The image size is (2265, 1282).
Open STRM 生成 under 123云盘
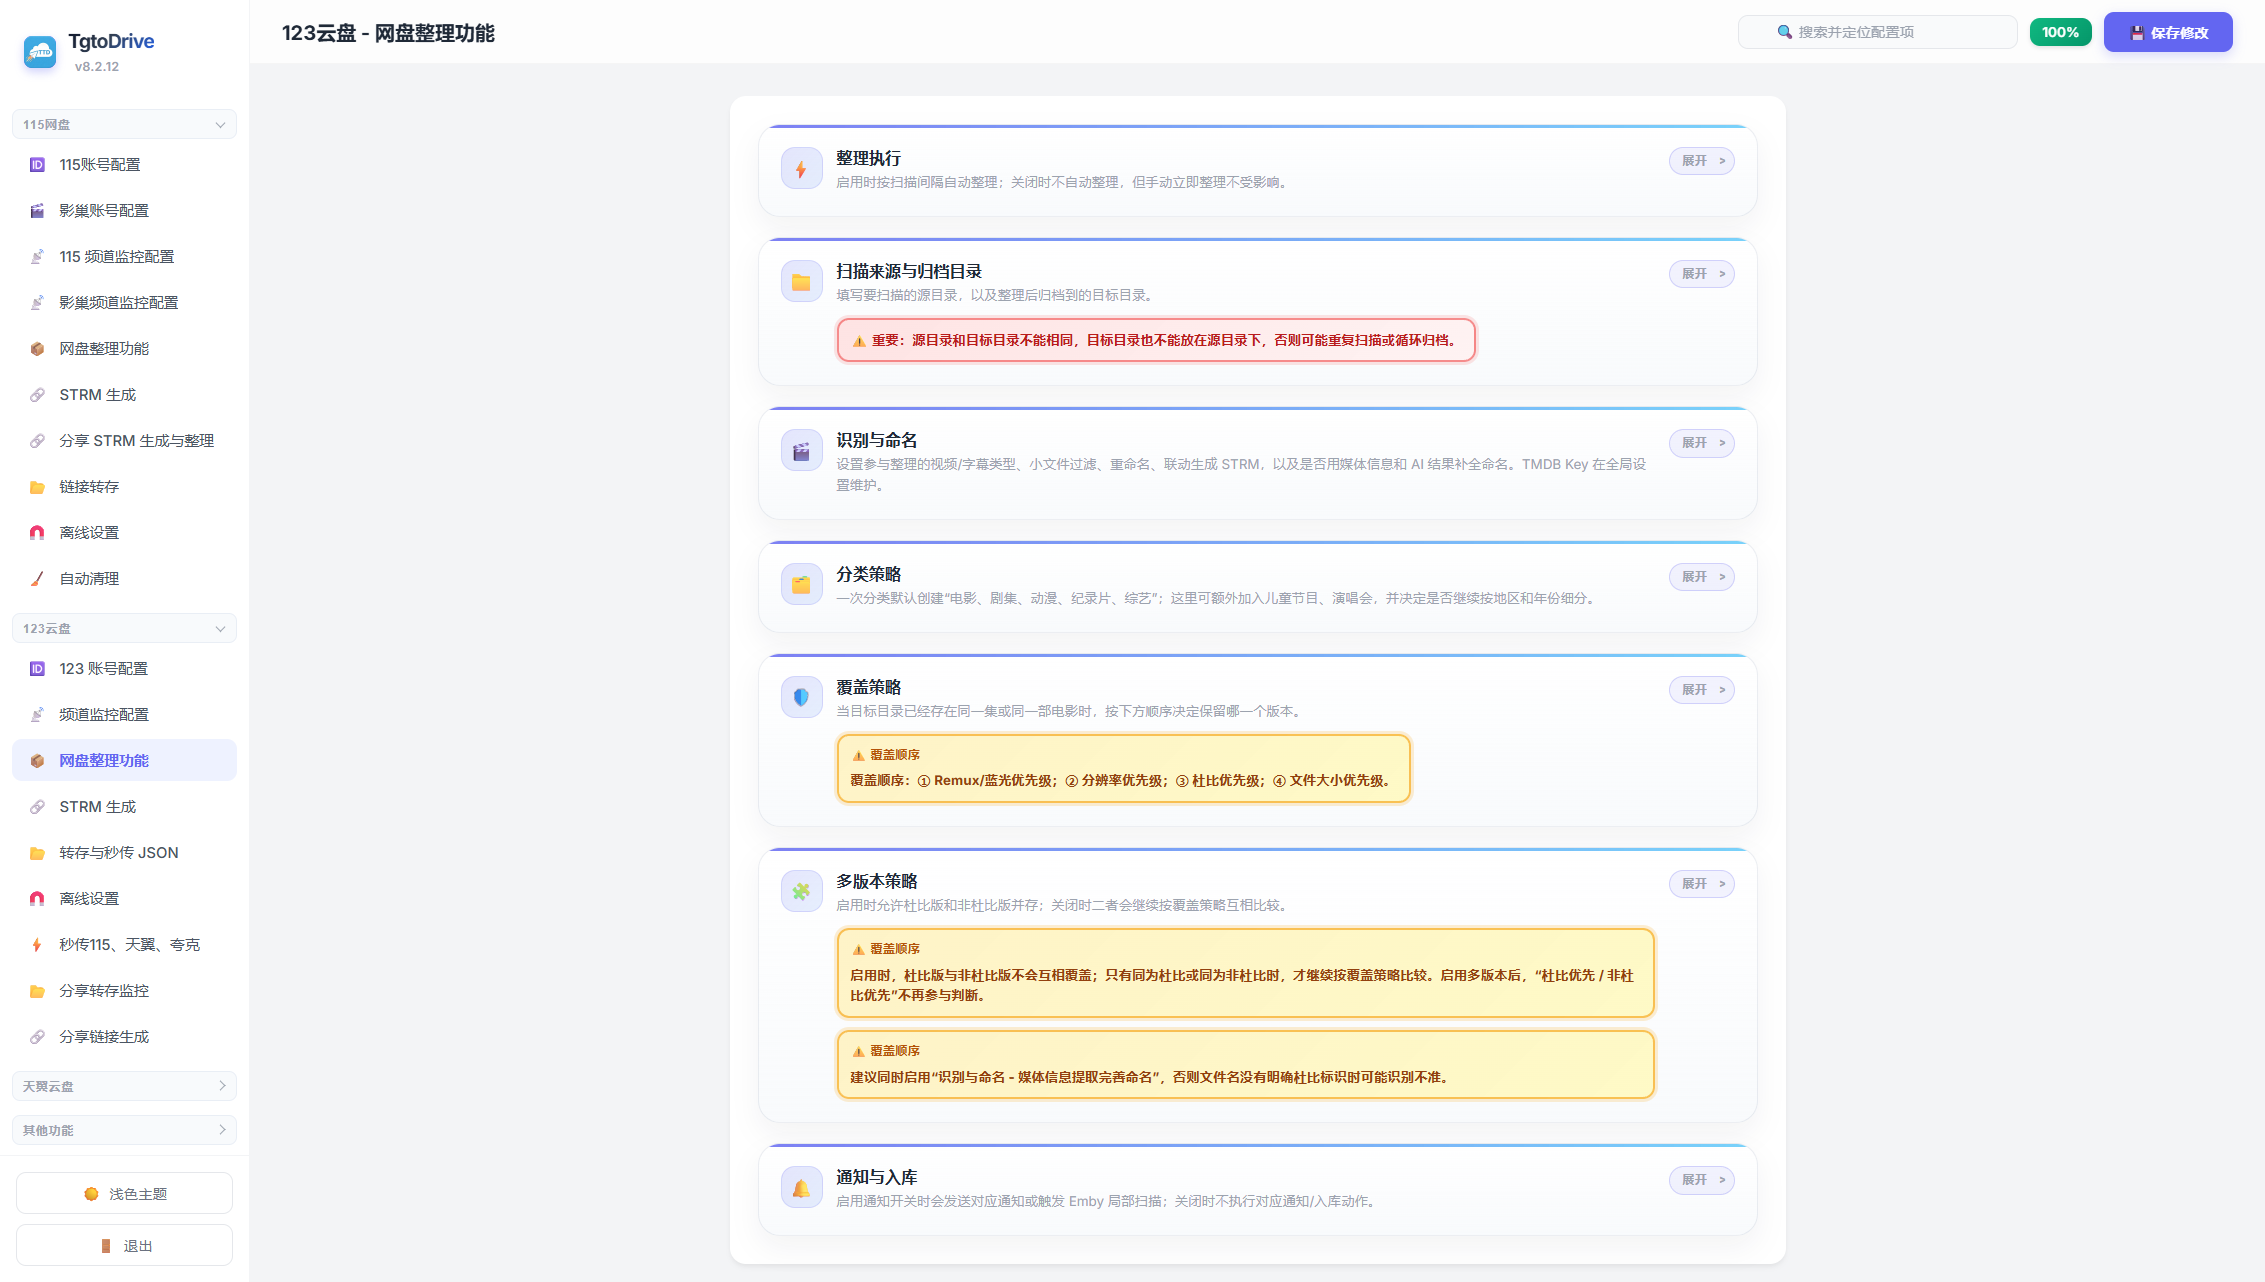[124, 807]
